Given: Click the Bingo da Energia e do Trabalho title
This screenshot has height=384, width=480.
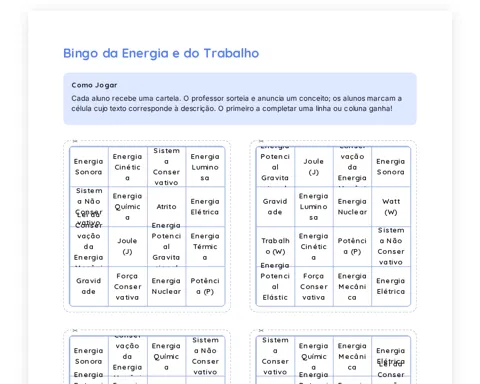Looking at the screenshot, I should [x=161, y=53].
